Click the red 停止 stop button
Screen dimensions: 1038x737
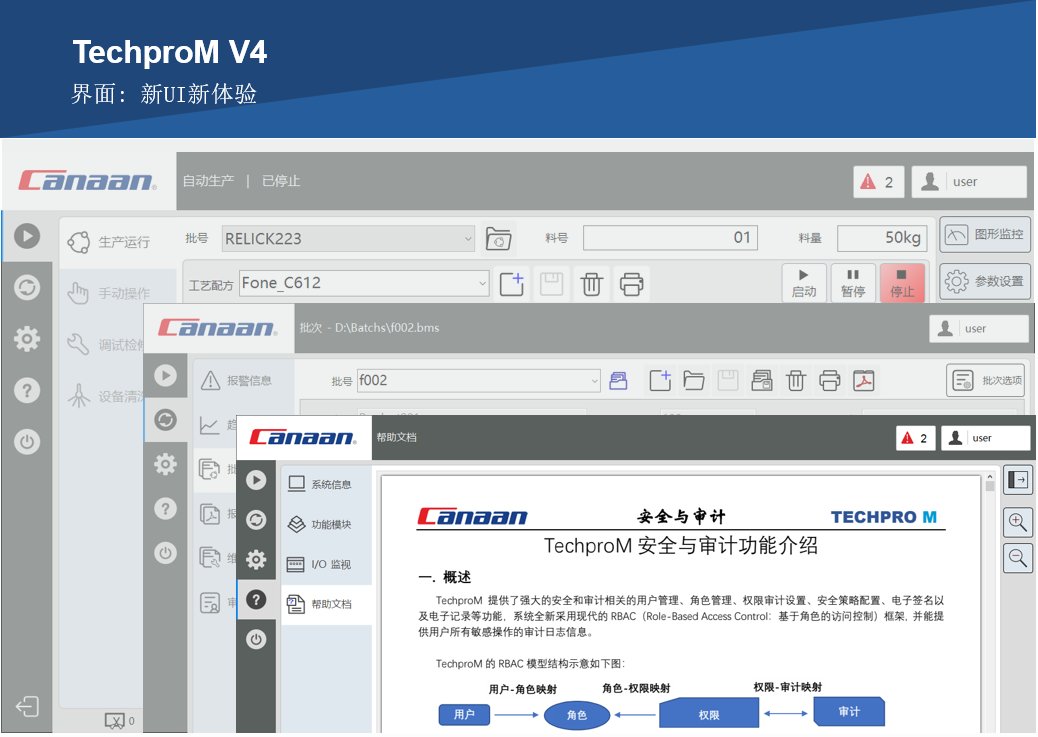pos(902,283)
